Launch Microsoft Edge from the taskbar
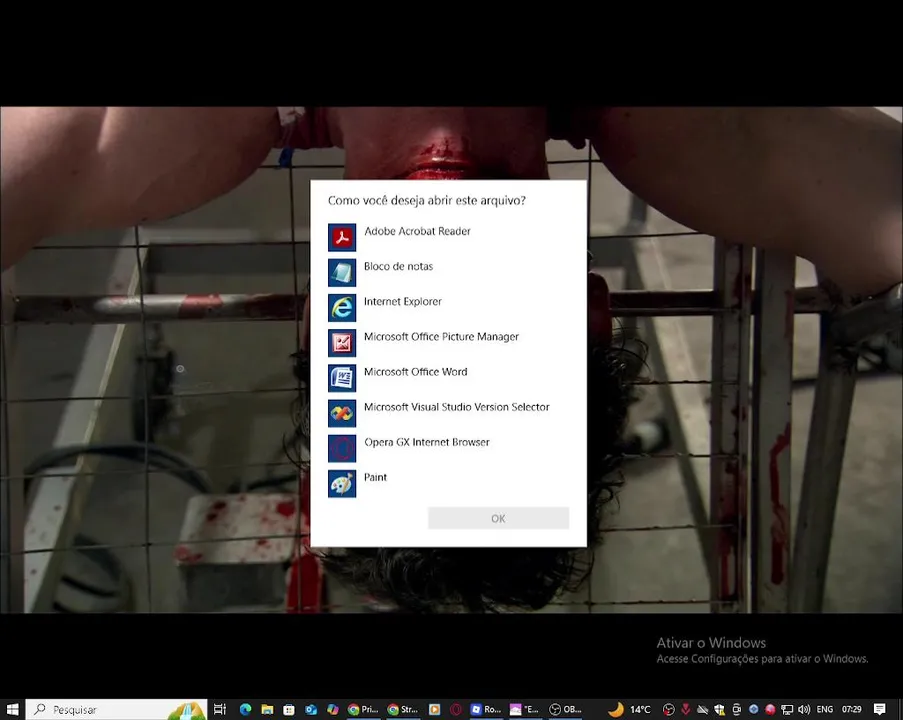 [245, 709]
